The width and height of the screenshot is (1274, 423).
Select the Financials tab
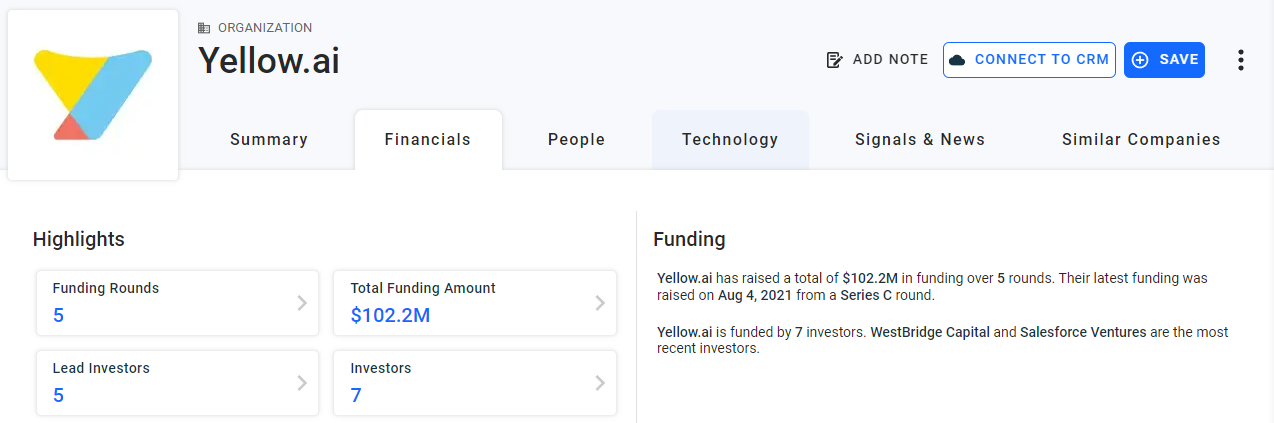click(428, 140)
